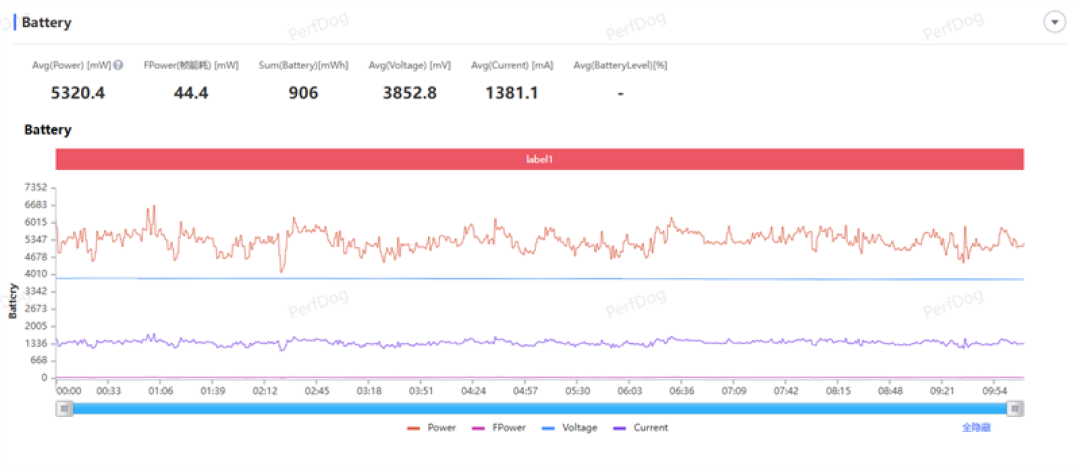Select the red label1 bar
This screenshot has width=1080, height=467.
(540, 159)
